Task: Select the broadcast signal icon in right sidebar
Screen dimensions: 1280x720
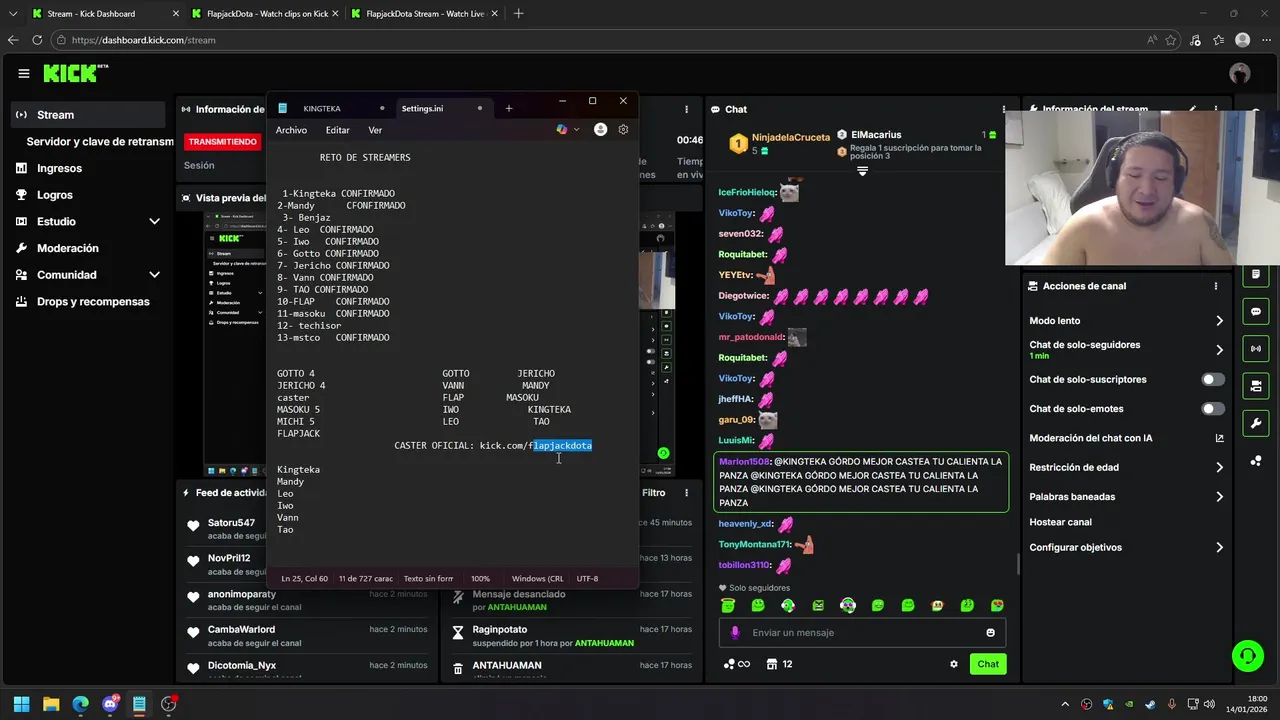Action: point(1256,349)
